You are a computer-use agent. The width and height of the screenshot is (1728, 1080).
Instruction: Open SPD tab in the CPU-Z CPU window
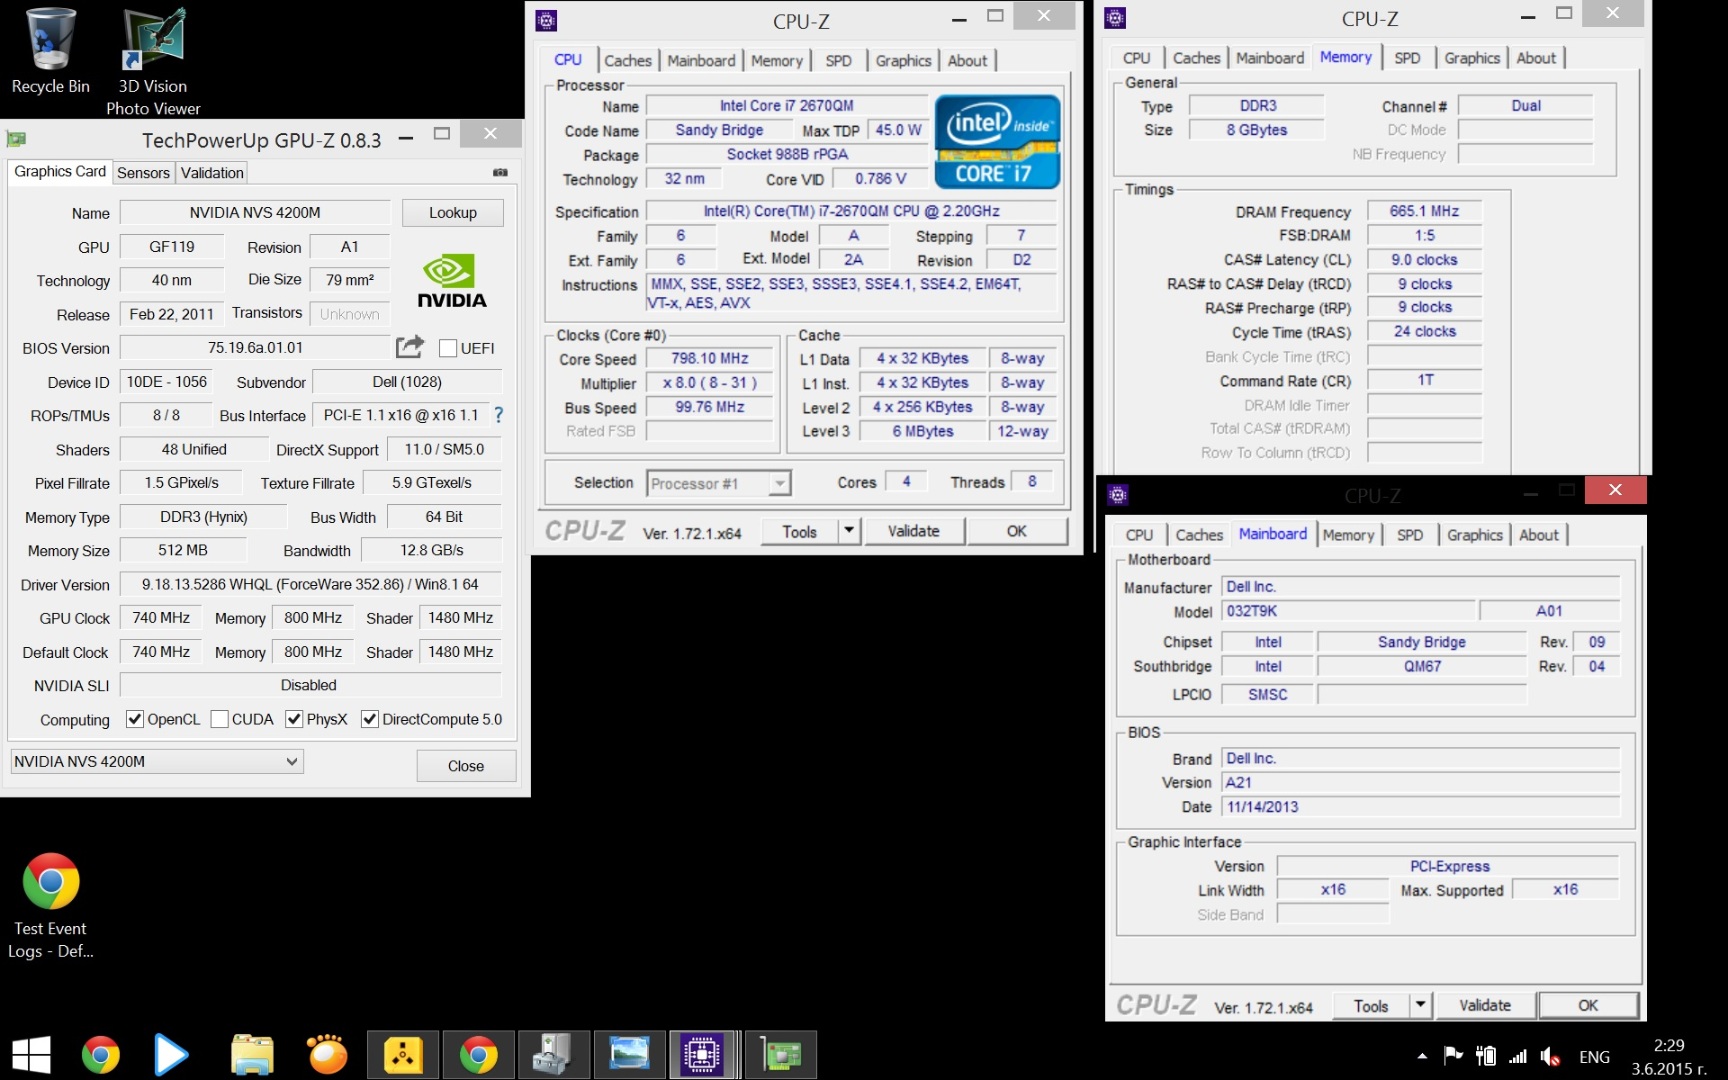(x=838, y=60)
